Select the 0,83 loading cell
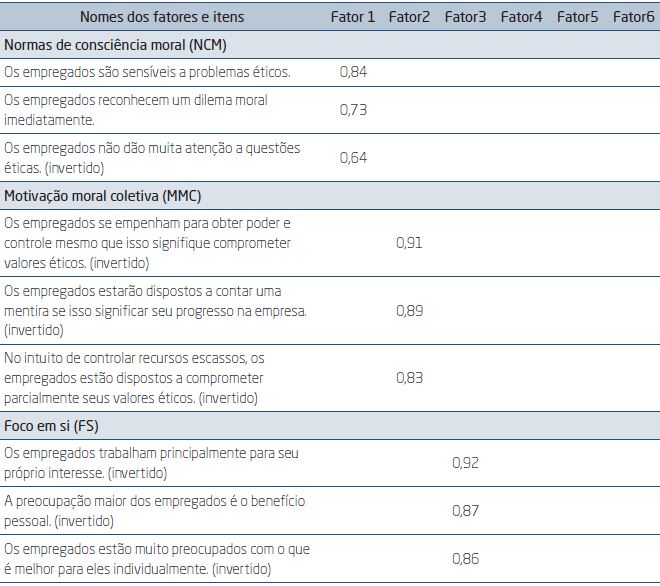This screenshot has width=660, height=586. coord(410,377)
